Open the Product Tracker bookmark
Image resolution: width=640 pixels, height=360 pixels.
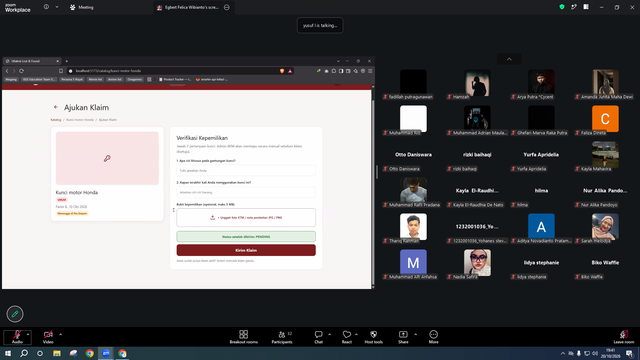pyautogui.click(x=175, y=80)
